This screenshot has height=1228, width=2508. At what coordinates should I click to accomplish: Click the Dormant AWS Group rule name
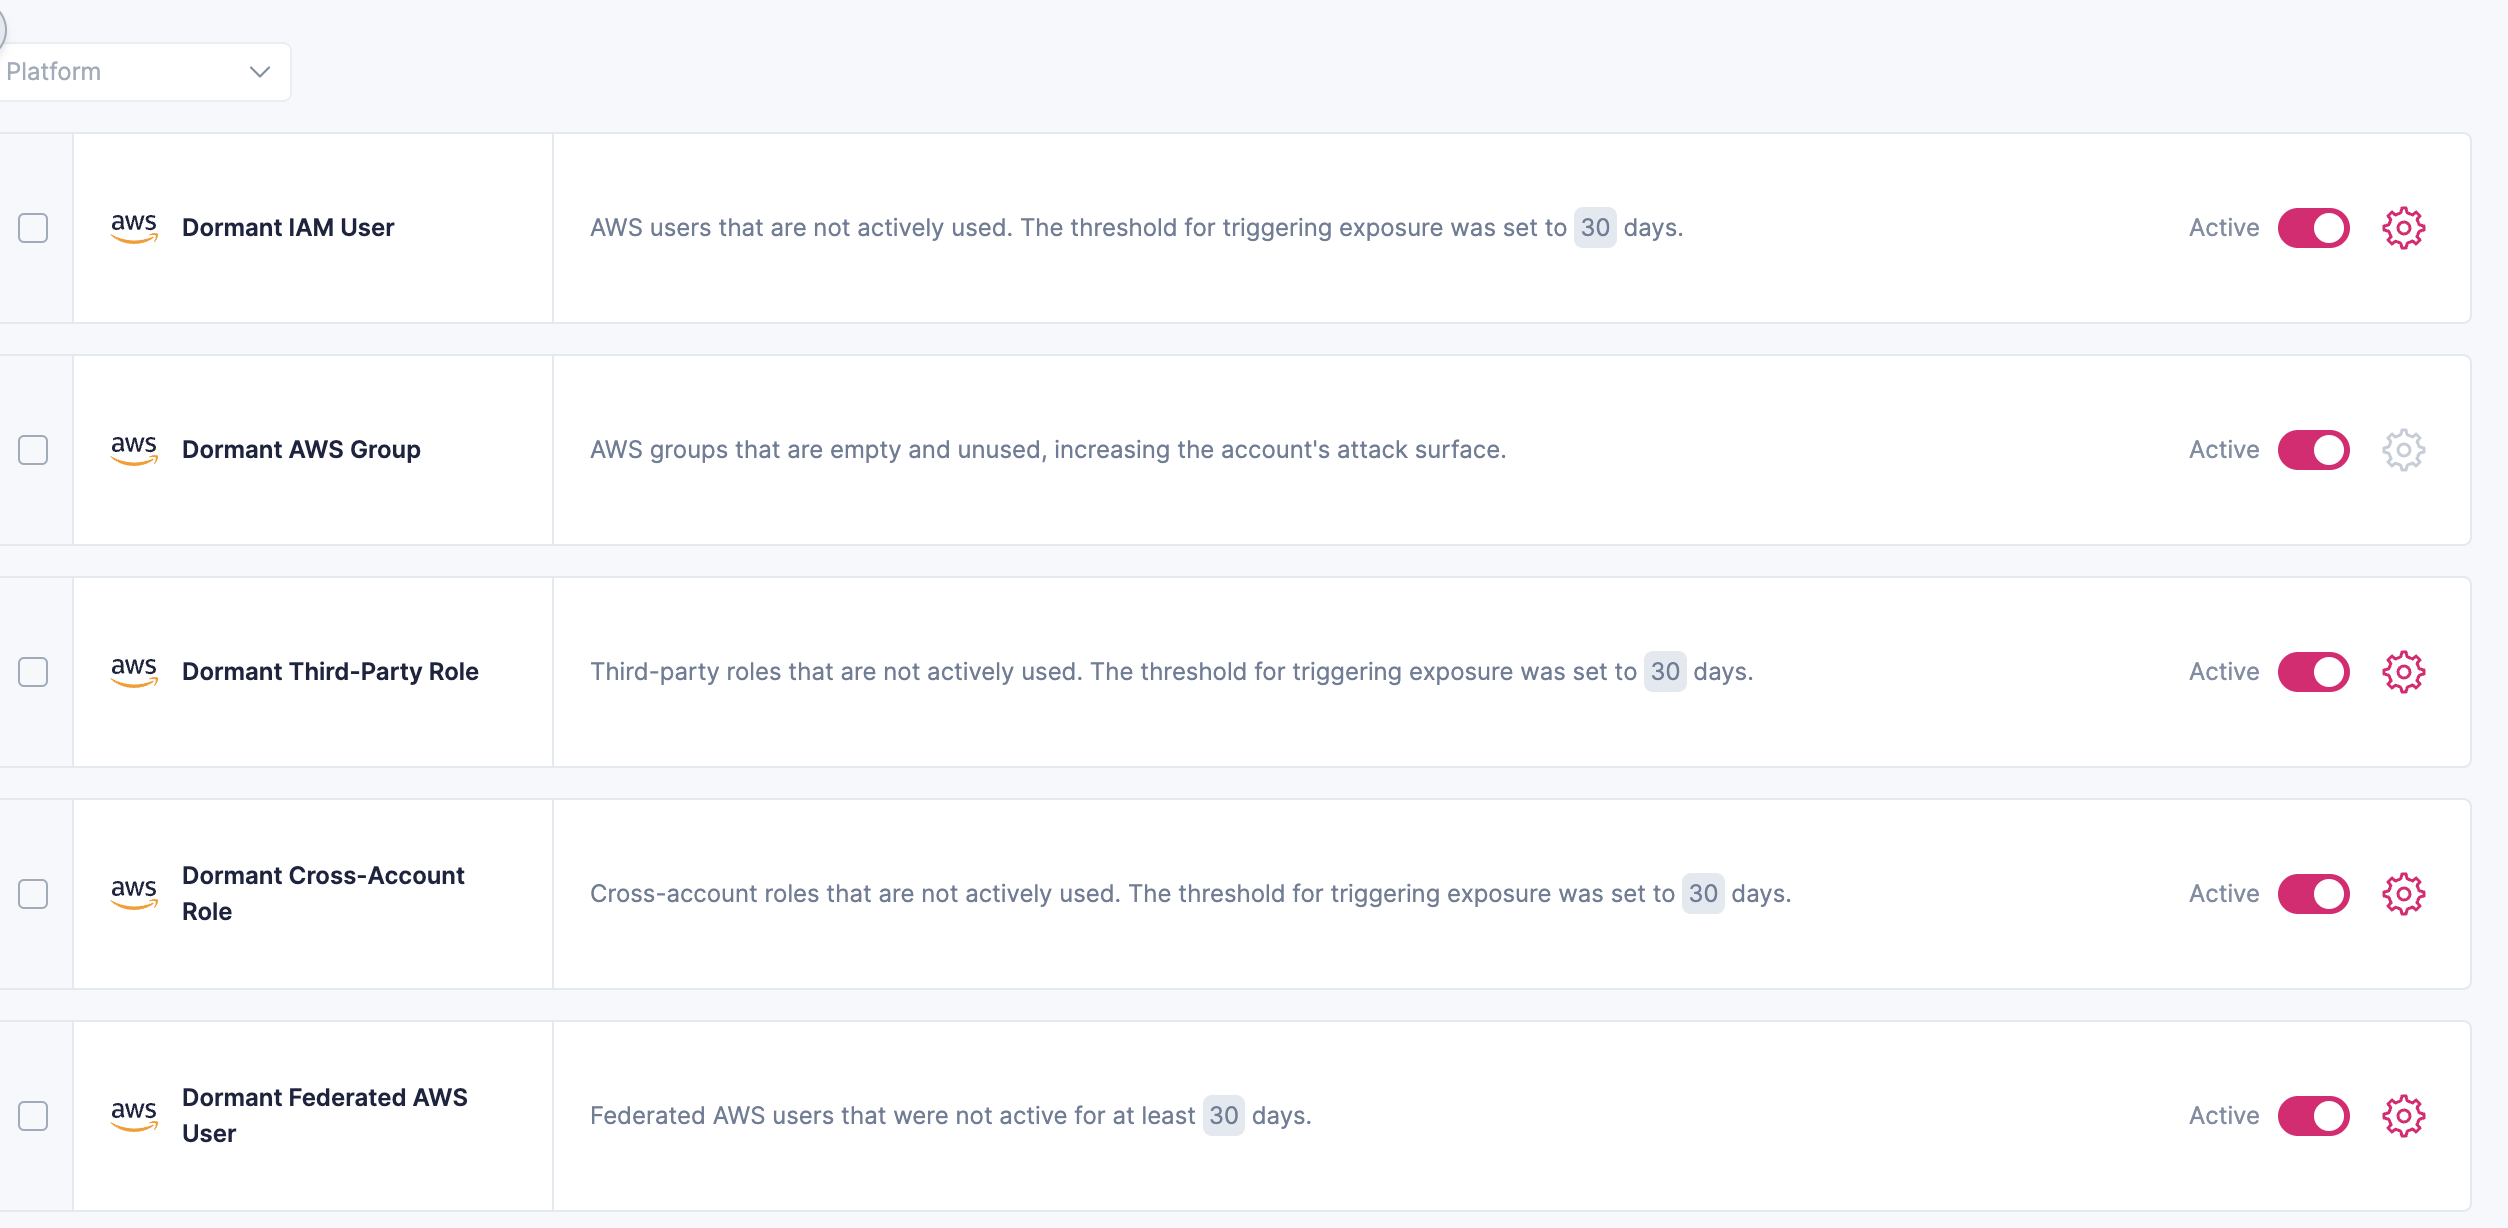(x=301, y=450)
